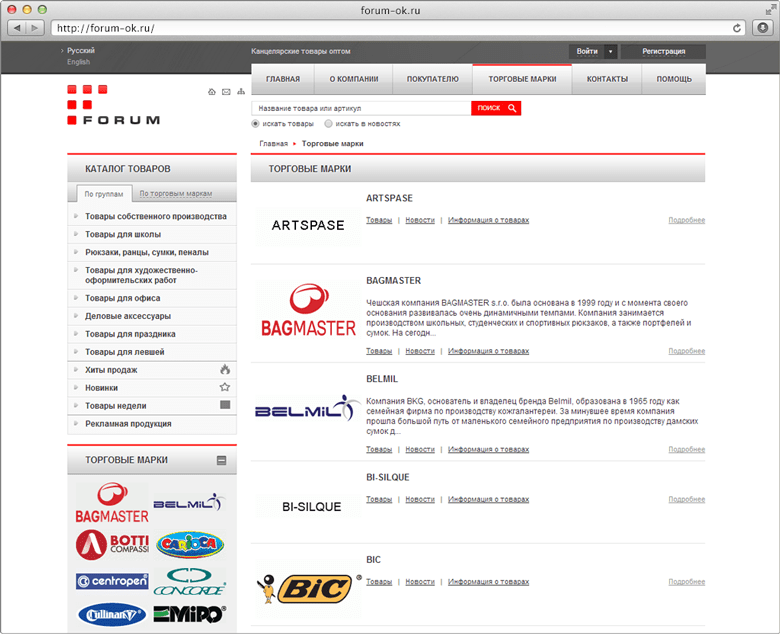Viewport: 780px width, 634px height.
Task: Select the 'искать в новостях' radio button
Action: click(x=329, y=124)
